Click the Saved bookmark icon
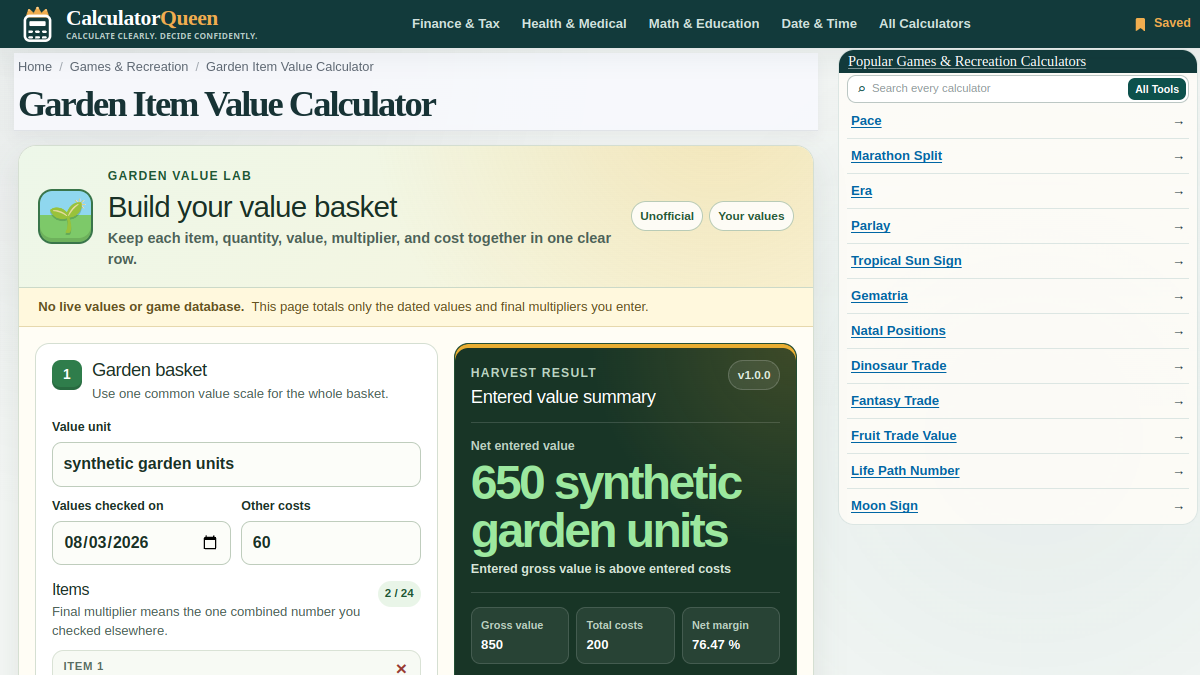This screenshot has width=1200, height=675. coord(1140,24)
